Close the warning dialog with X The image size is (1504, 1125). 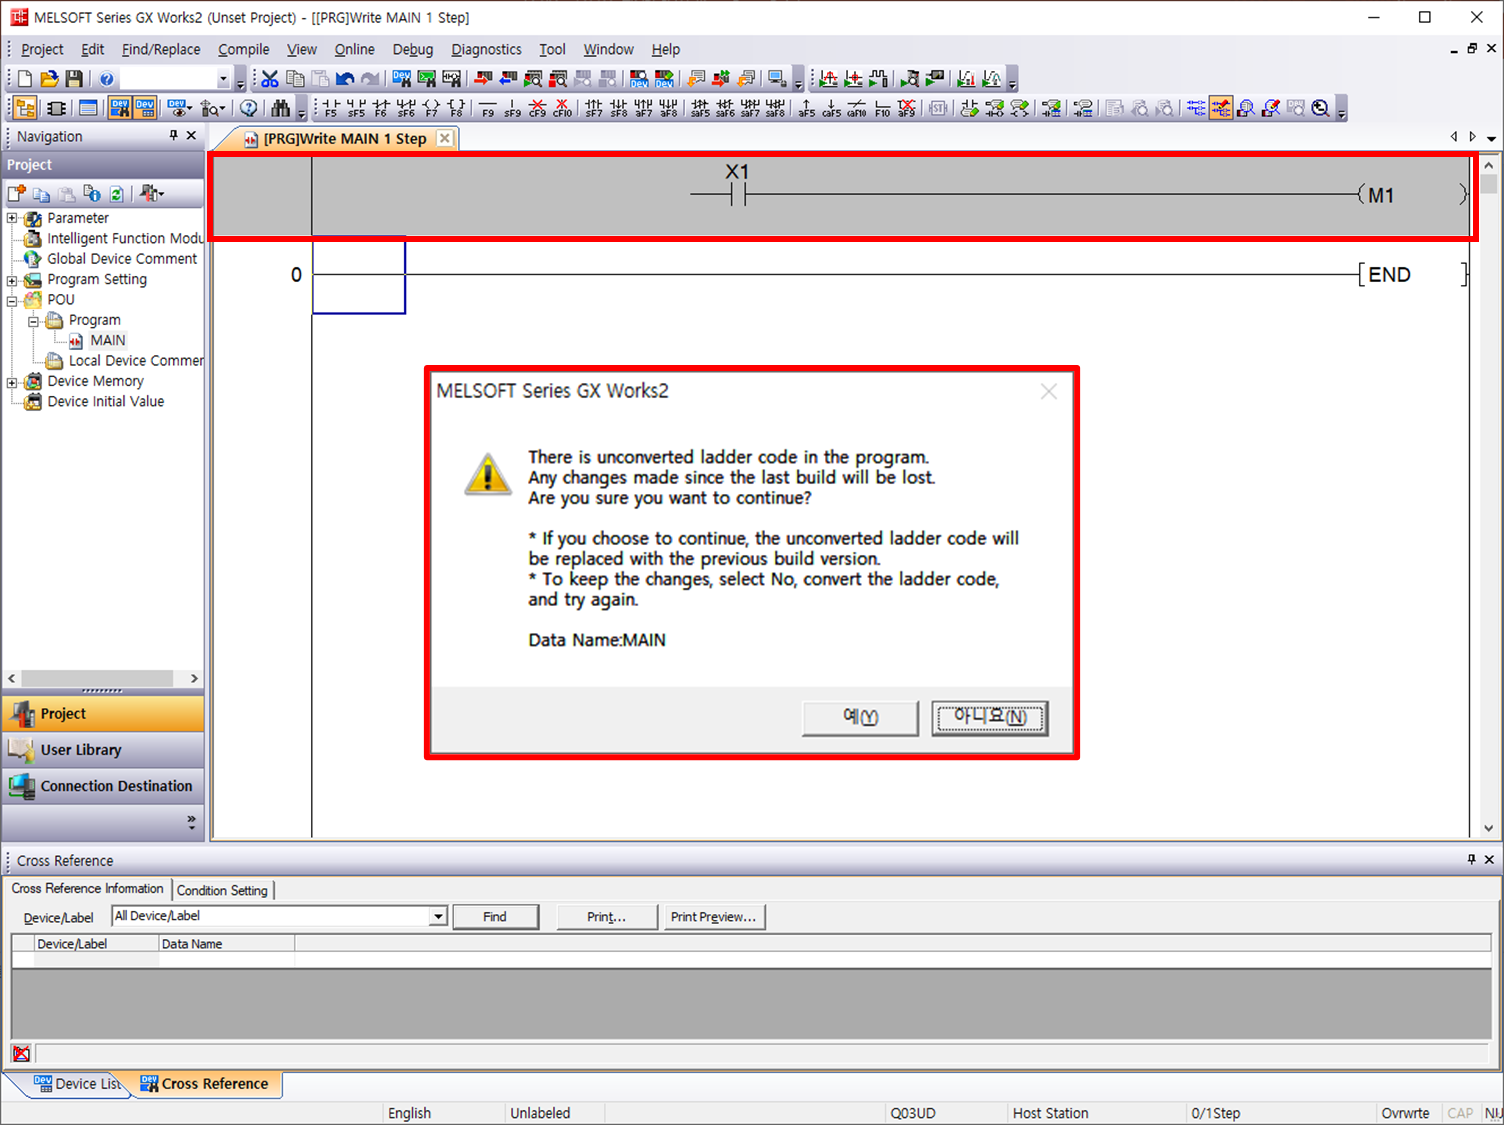(1048, 391)
